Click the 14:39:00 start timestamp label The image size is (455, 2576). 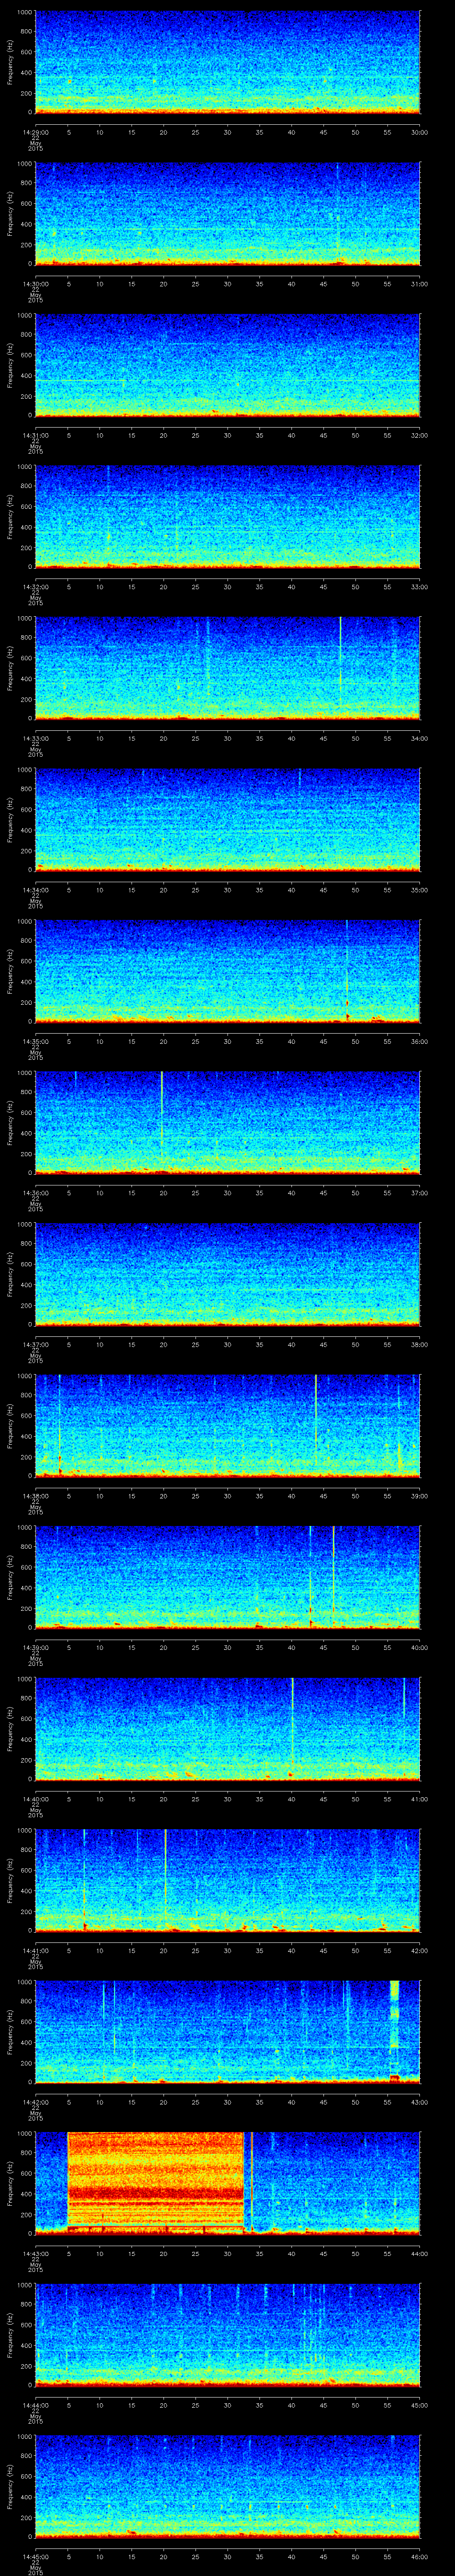click(x=35, y=1647)
